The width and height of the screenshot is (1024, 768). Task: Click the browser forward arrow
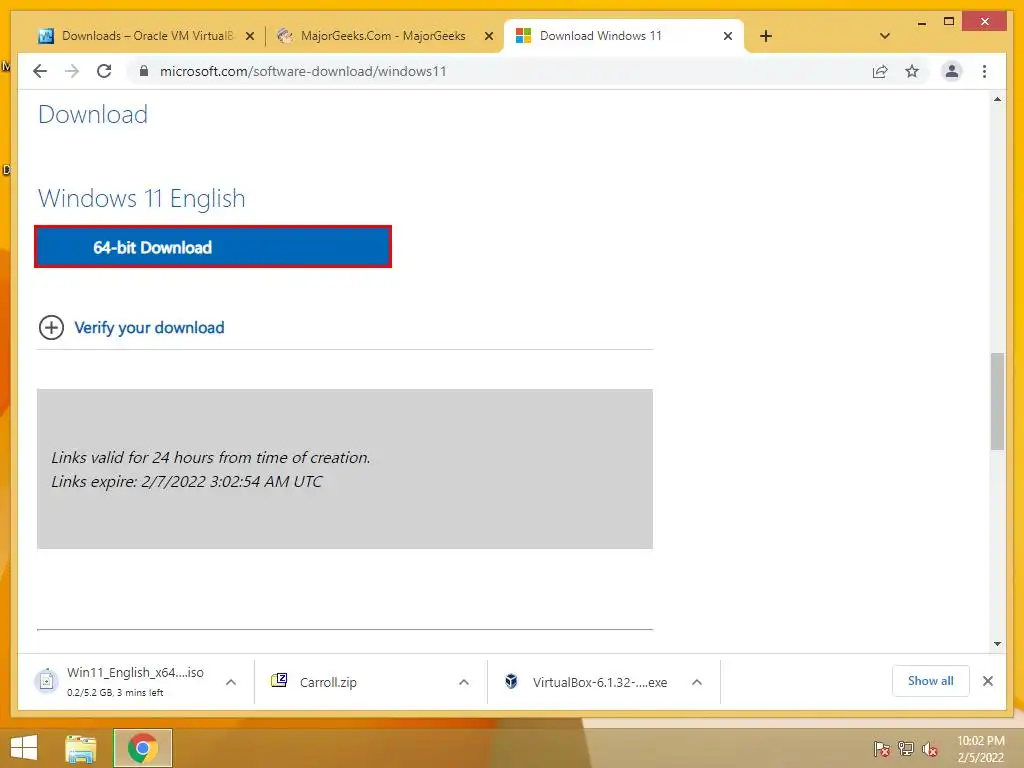coord(72,71)
